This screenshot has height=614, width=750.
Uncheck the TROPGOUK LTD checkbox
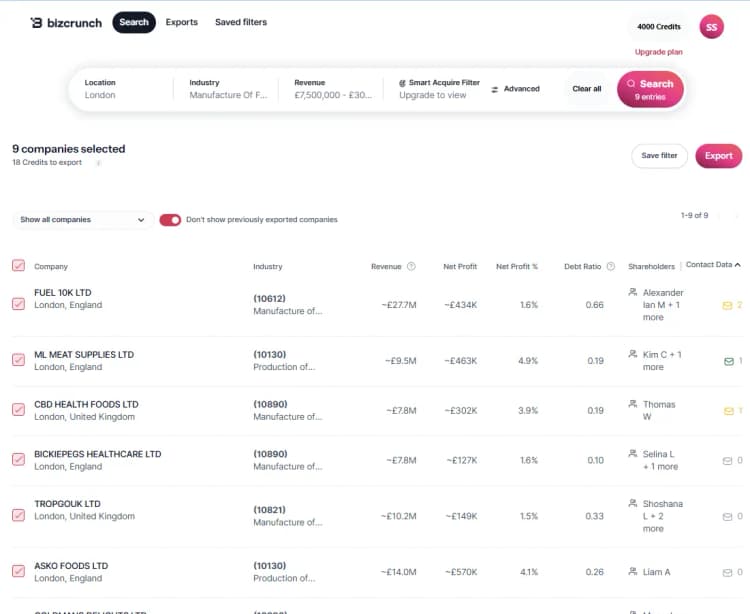pos(19,515)
